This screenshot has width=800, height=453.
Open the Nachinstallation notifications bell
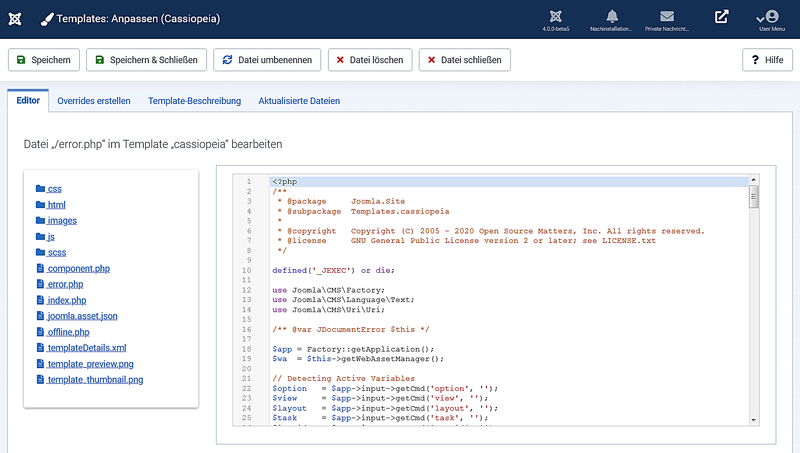coord(611,20)
